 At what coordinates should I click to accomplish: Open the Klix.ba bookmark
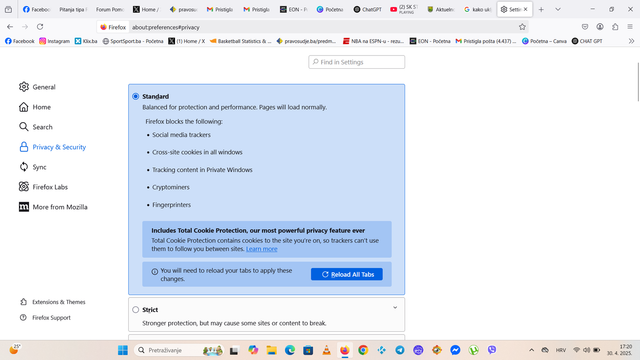point(86,41)
